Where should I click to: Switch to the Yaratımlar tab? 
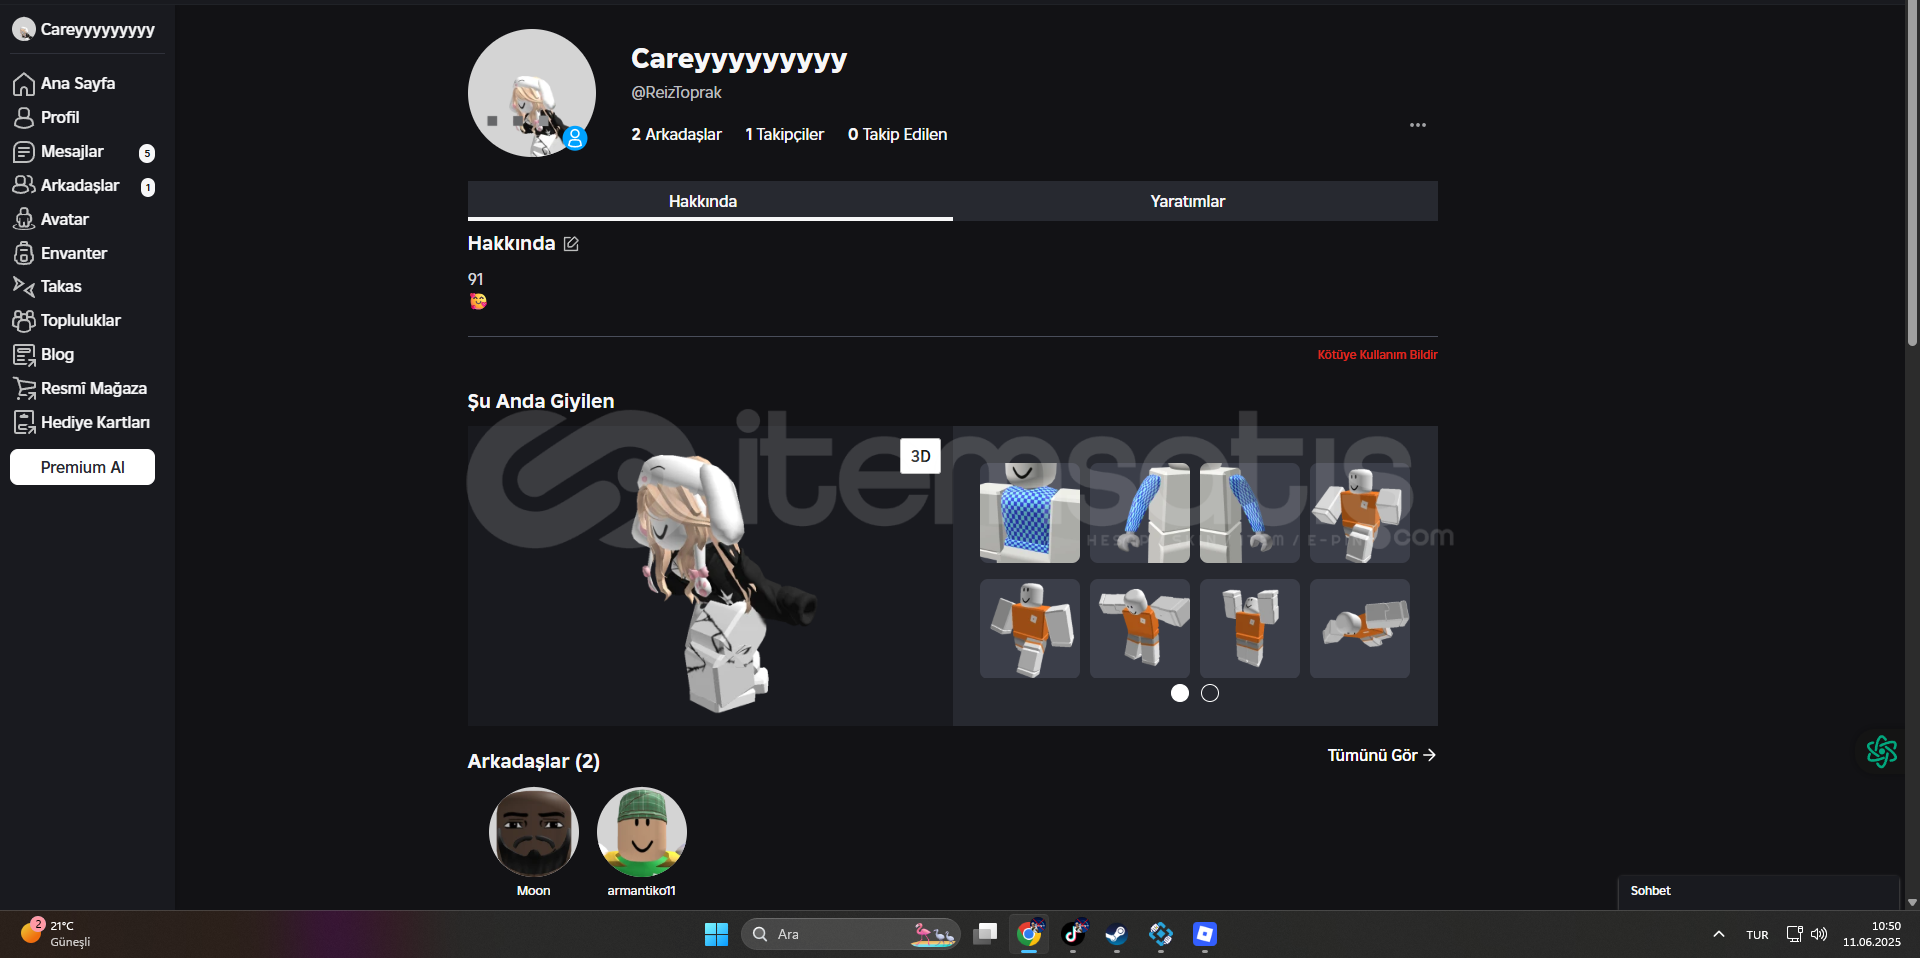(x=1195, y=201)
